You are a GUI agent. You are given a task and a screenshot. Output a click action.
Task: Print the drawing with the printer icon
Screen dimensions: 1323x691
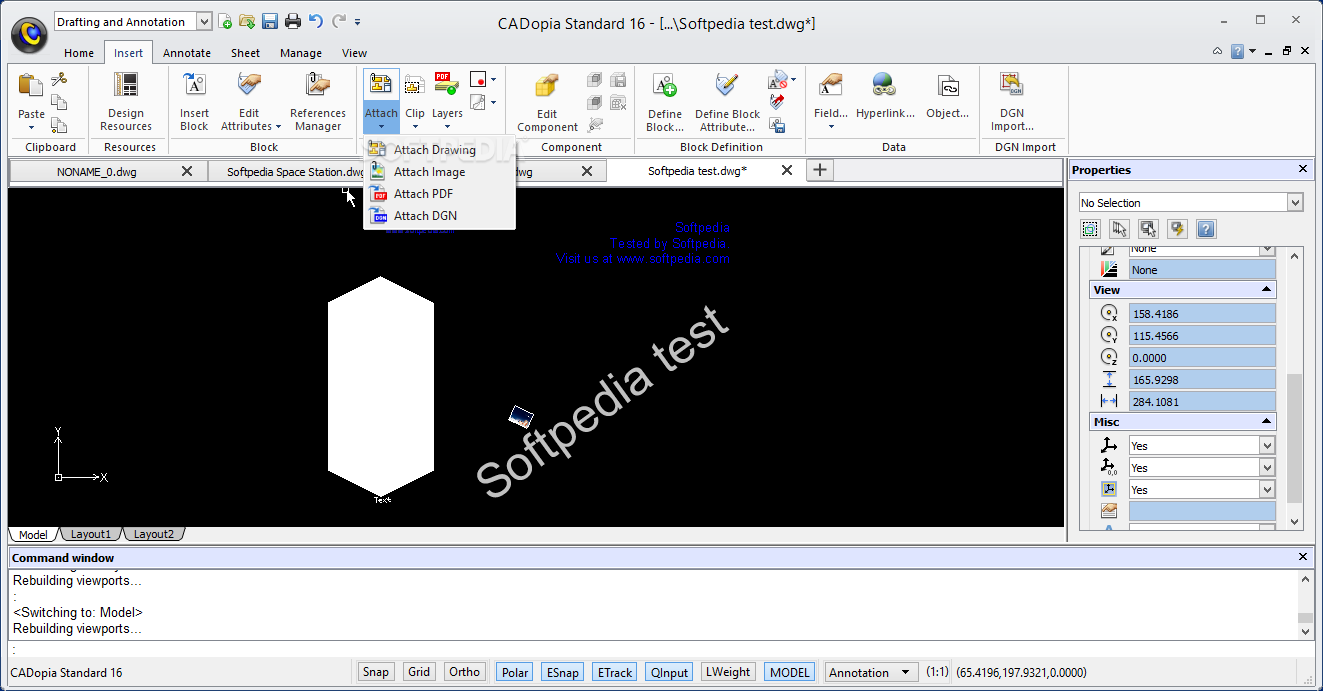[293, 21]
